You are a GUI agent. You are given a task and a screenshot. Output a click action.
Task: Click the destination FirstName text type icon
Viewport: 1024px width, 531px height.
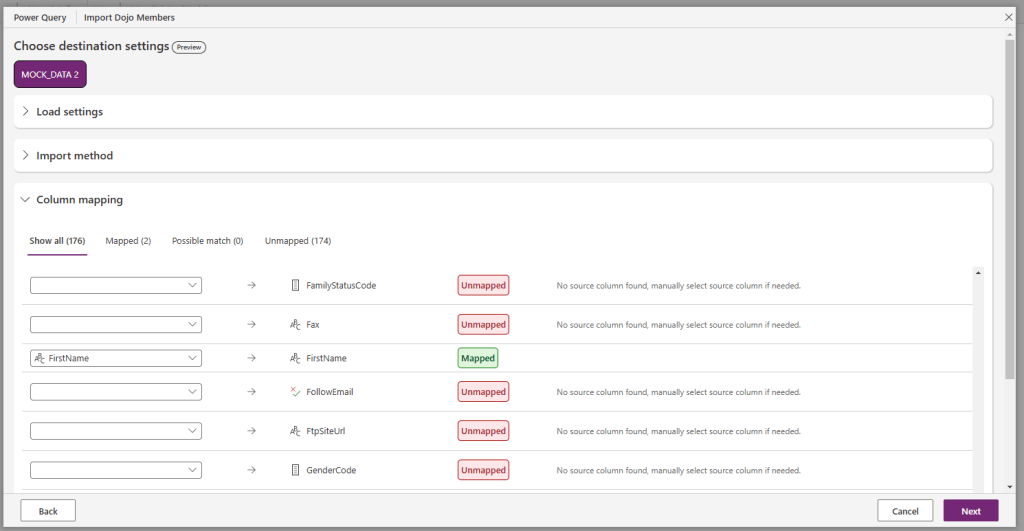[x=295, y=358]
